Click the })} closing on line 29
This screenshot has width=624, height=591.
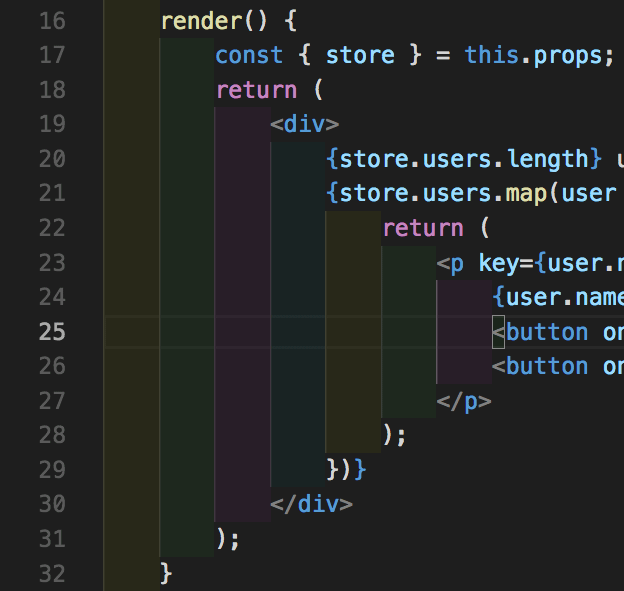tap(346, 470)
